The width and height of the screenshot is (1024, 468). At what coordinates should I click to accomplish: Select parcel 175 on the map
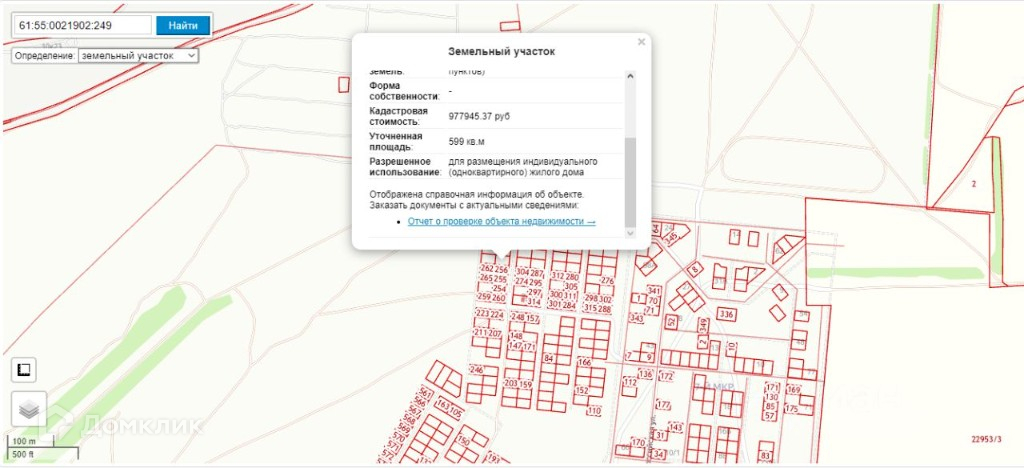pyautogui.click(x=791, y=409)
